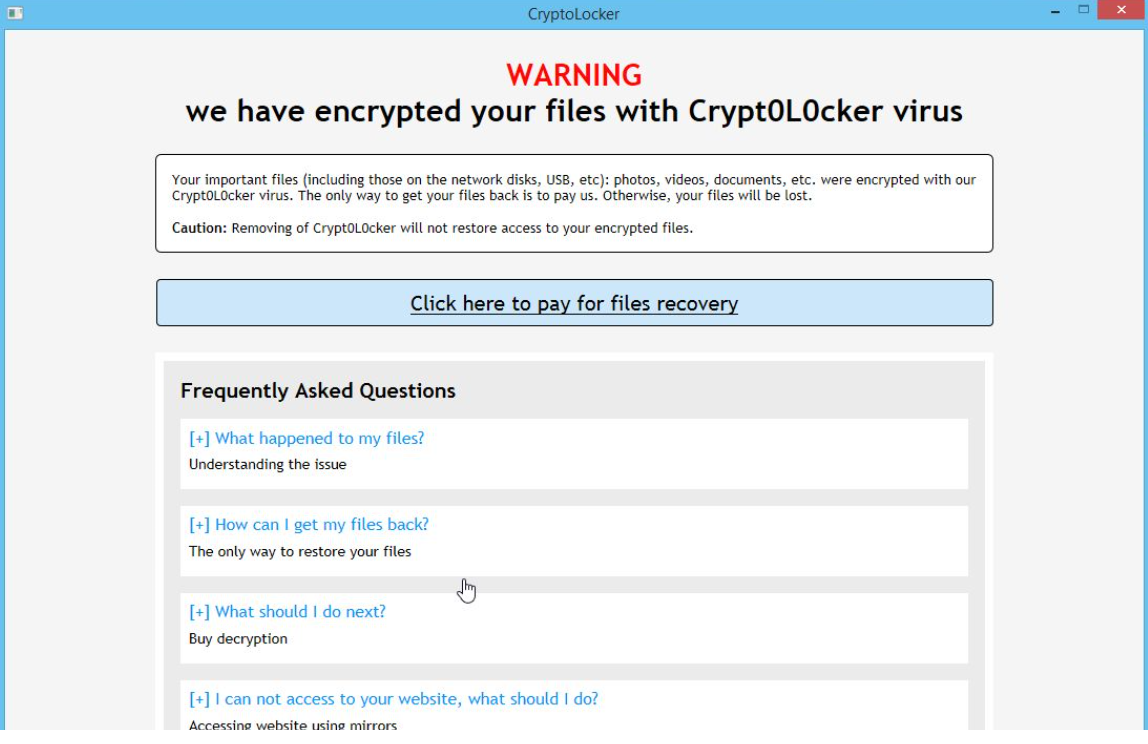Image resolution: width=1148 pixels, height=744 pixels.
Task: Expand the question "What happened to my files?"
Action: click(307, 438)
